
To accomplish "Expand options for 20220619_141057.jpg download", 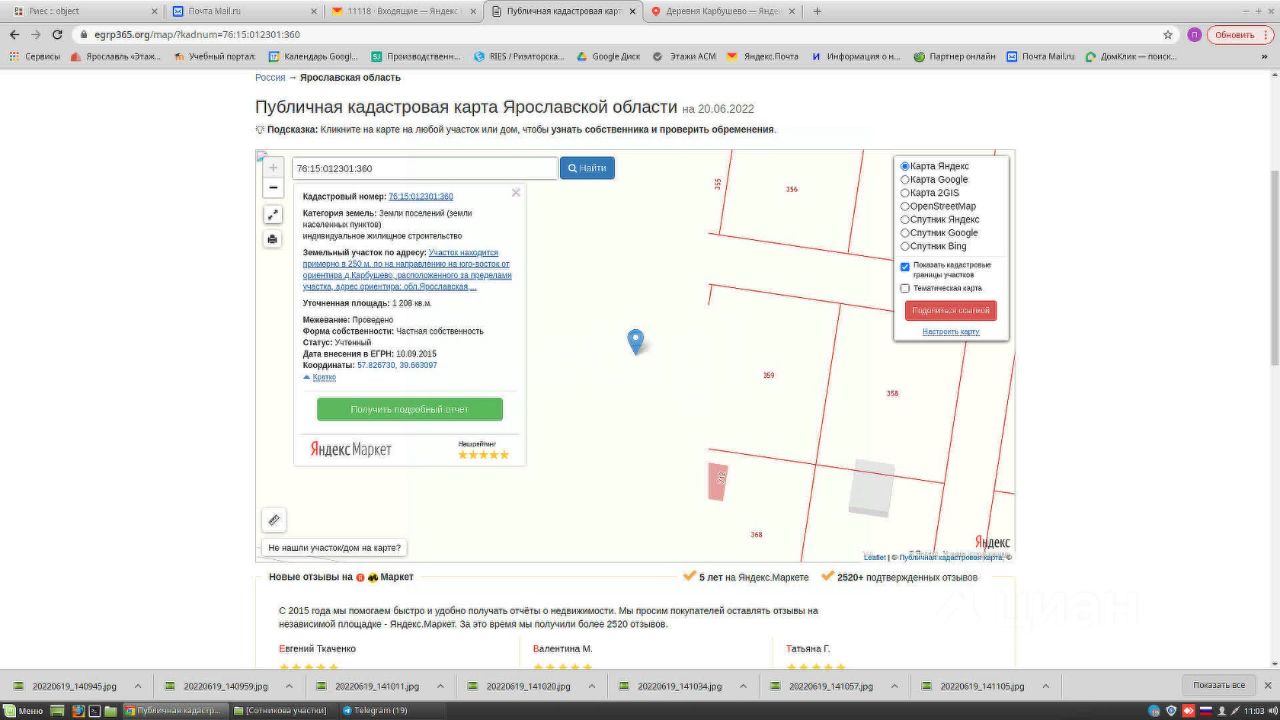I will pos(893,686).
